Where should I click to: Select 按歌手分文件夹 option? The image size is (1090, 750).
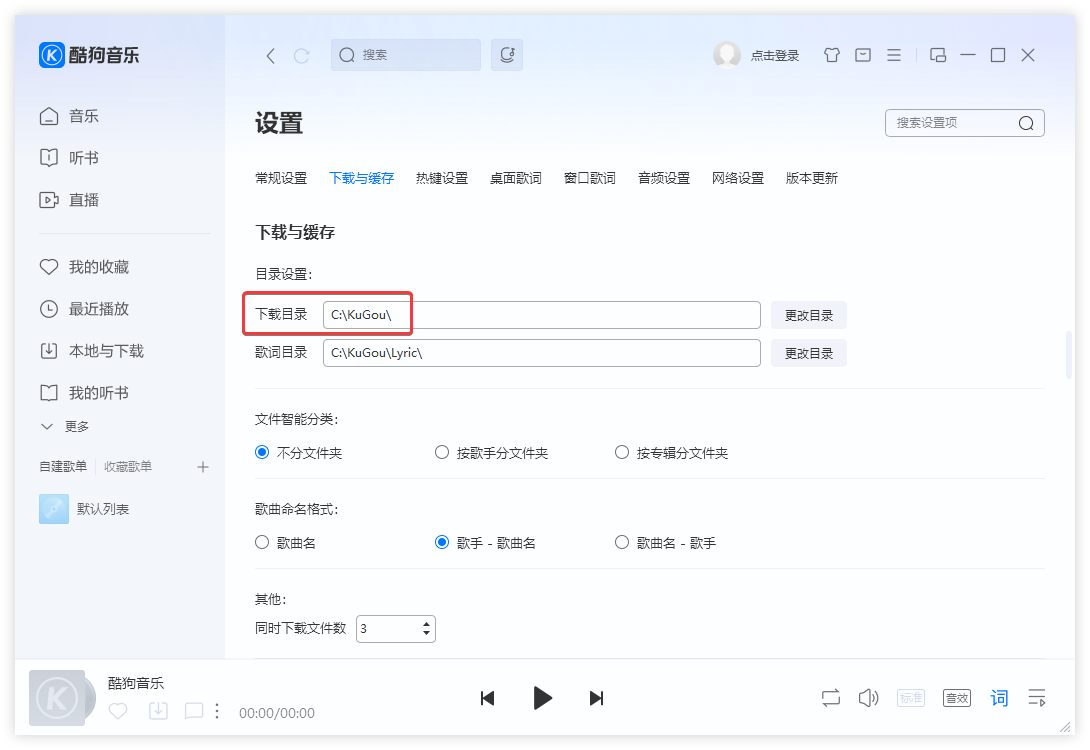[x=442, y=452]
